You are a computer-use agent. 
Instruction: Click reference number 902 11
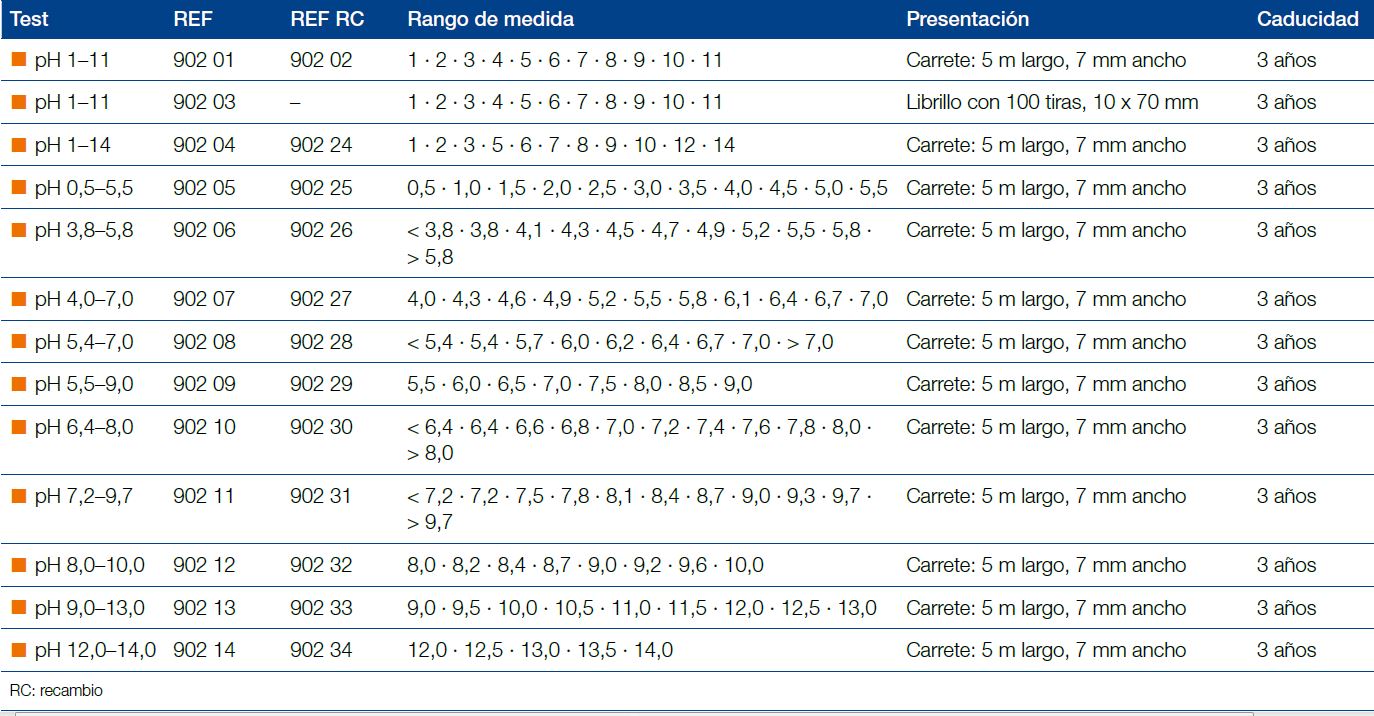203,496
